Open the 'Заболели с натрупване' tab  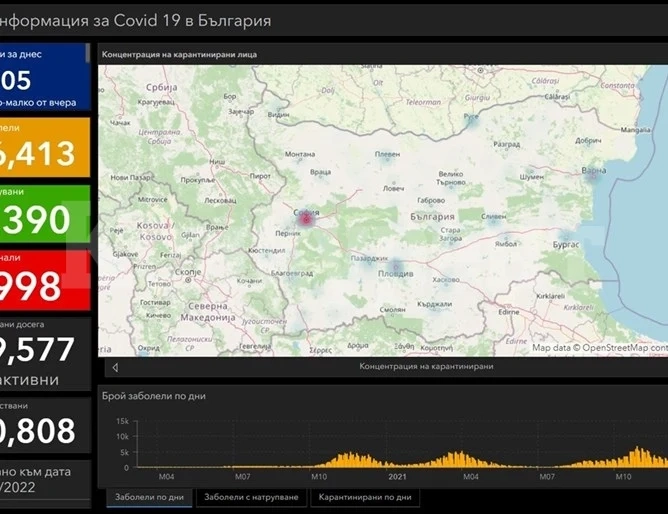(251, 497)
